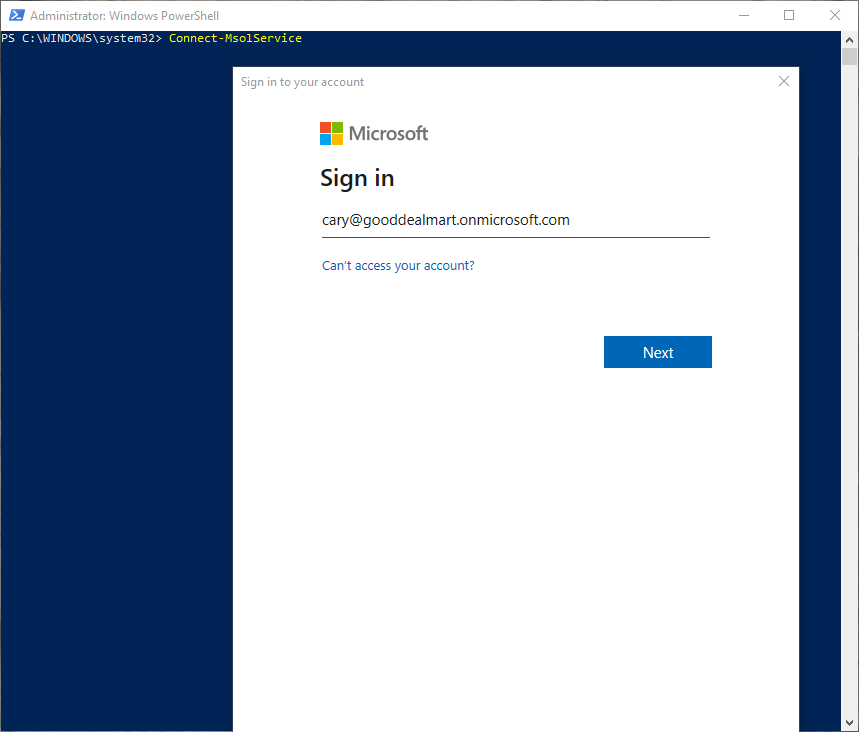Close the Administrator PowerShell window
This screenshot has width=859, height=732.
[834, 15]
